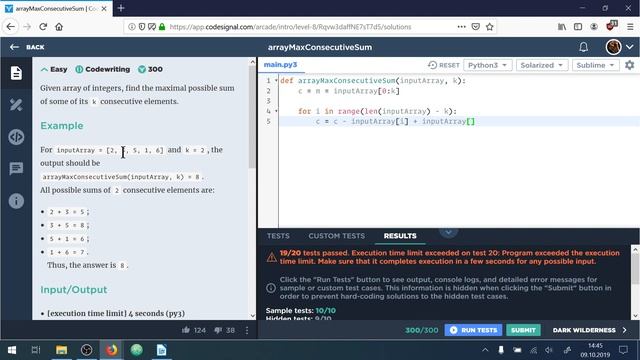Open the language Python3 dropdown
The image size is (640, 360).
(487, 65)
